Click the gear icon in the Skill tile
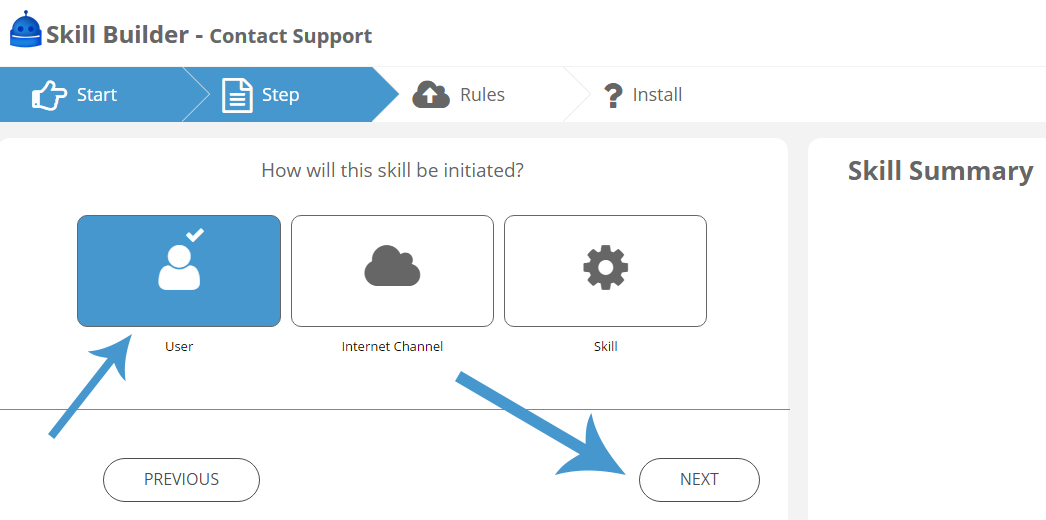The width and height of the screenshot is (1046, 520). click(606, 267)
